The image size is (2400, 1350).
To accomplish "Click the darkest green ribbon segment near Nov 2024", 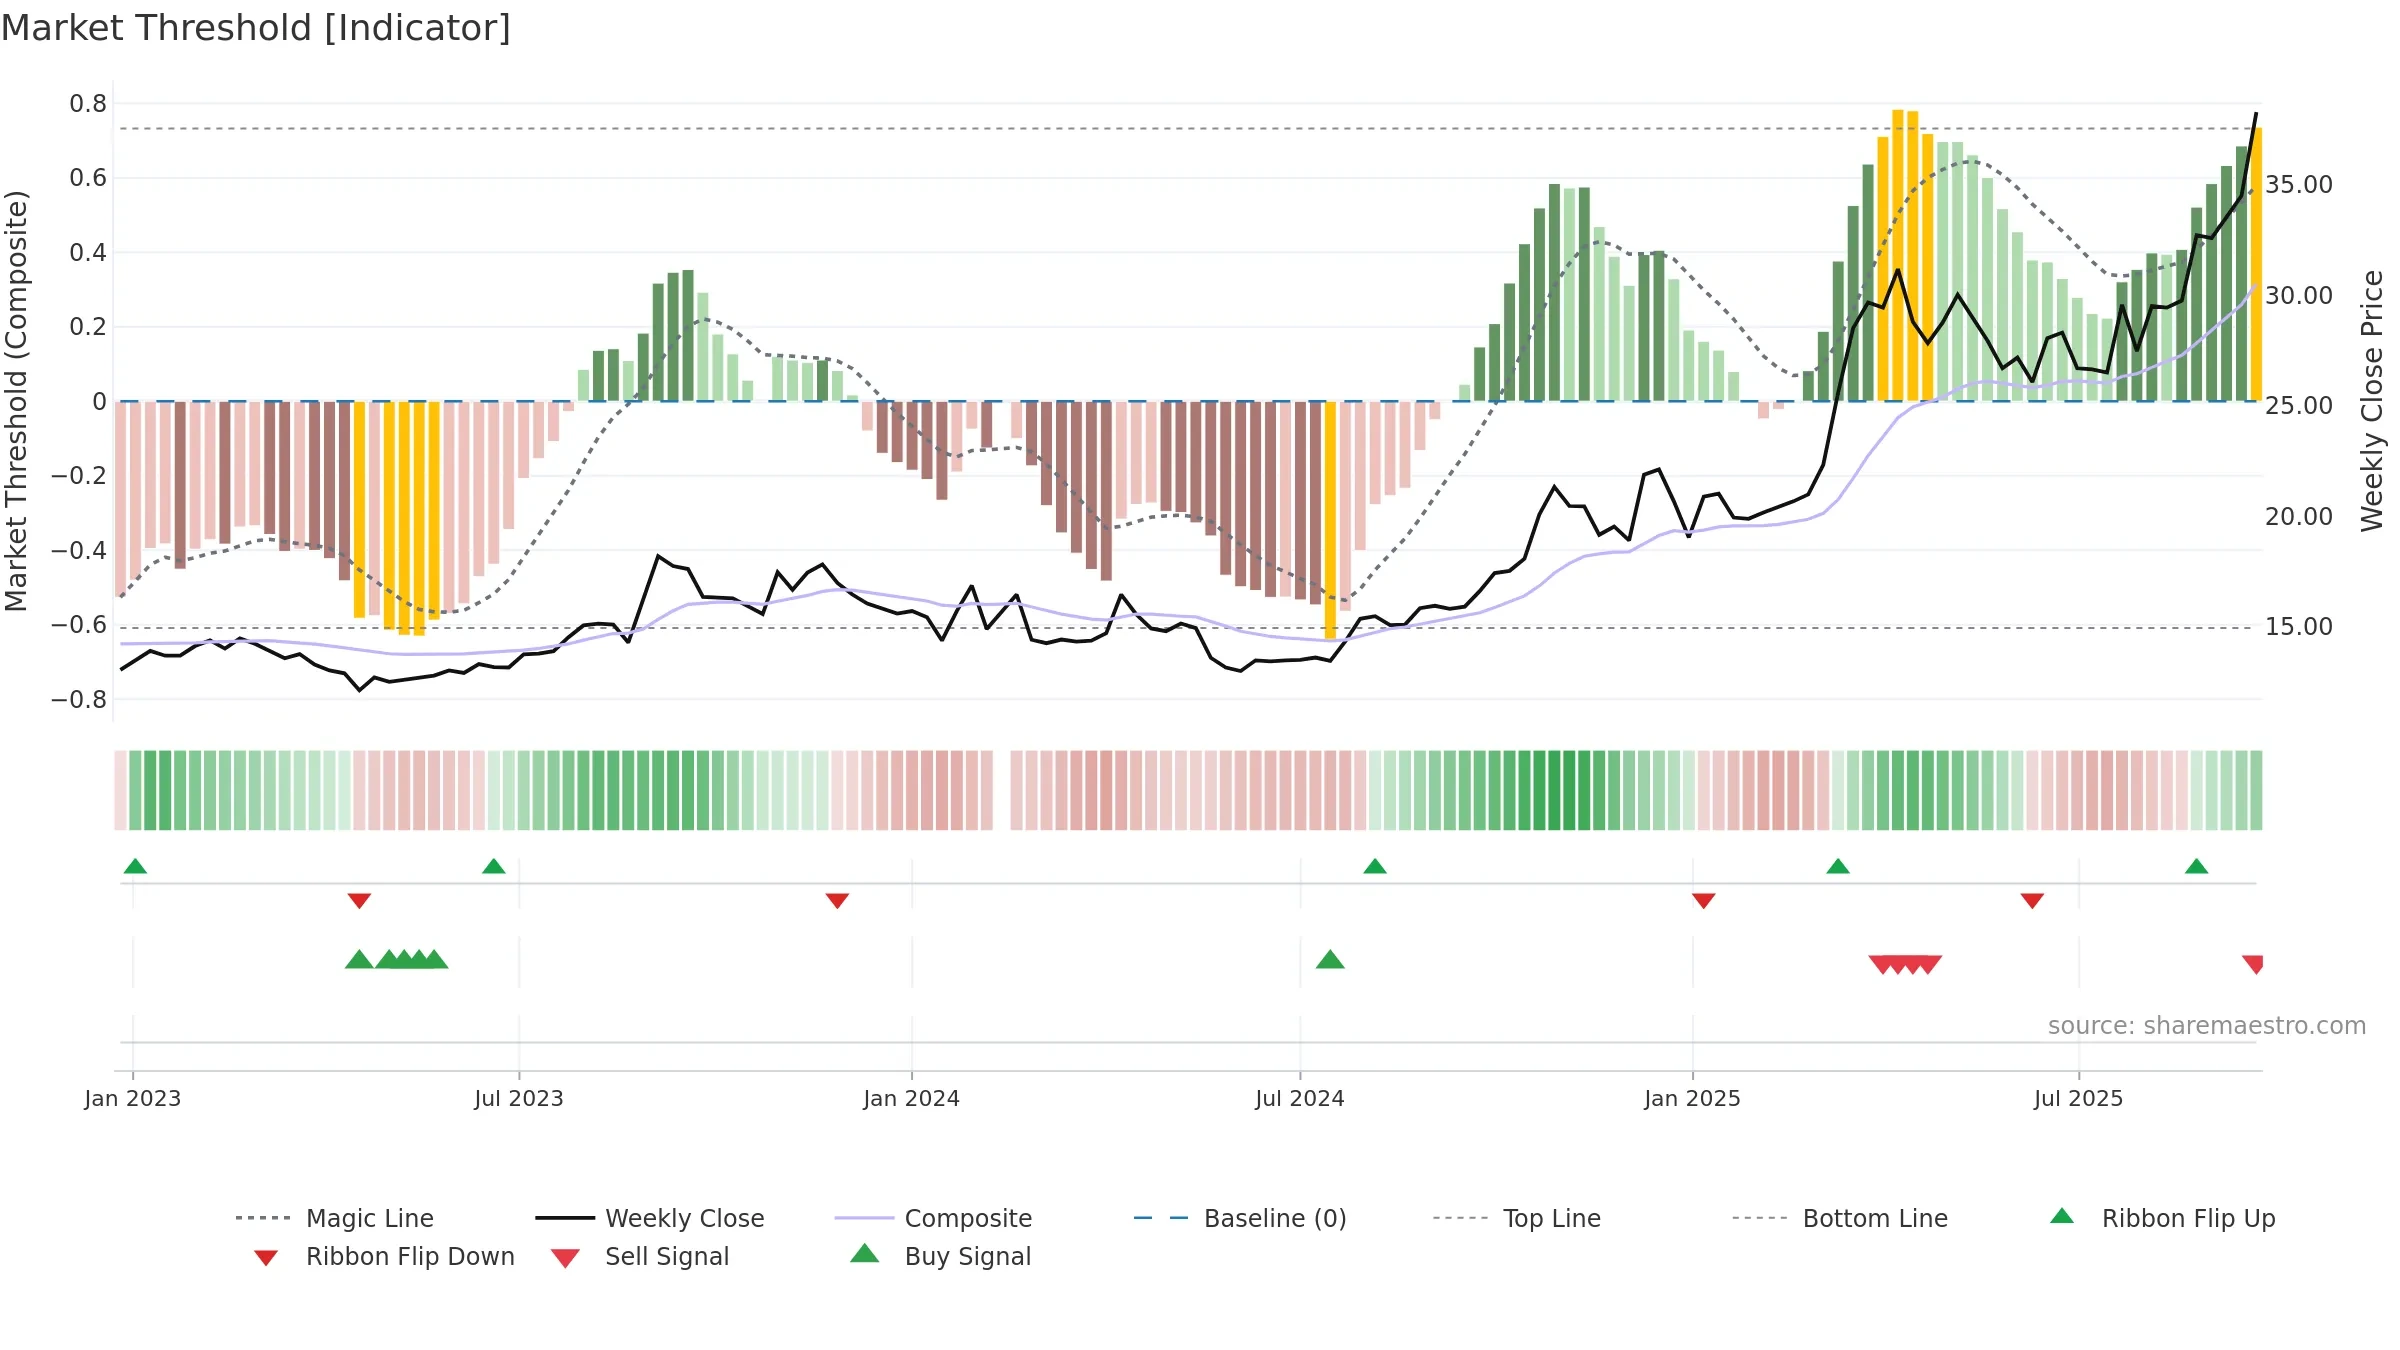I will click(x=1569, y=790).
